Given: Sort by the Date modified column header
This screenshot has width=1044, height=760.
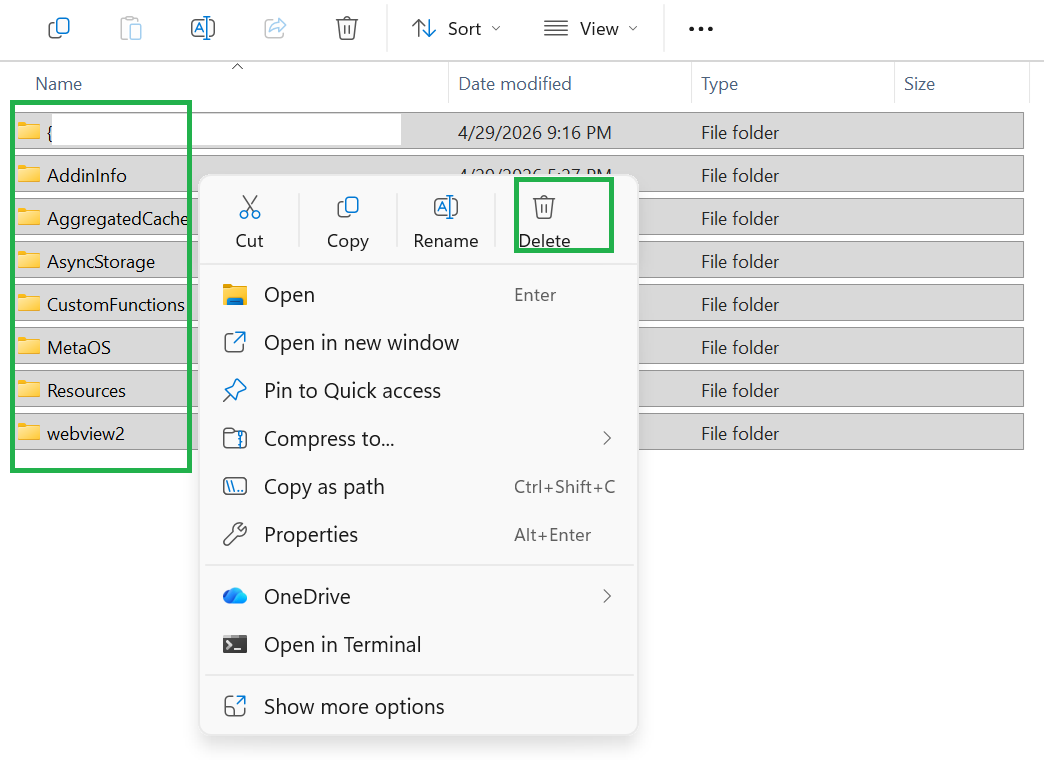Looking at the screenshot, I should coord(515,84).
